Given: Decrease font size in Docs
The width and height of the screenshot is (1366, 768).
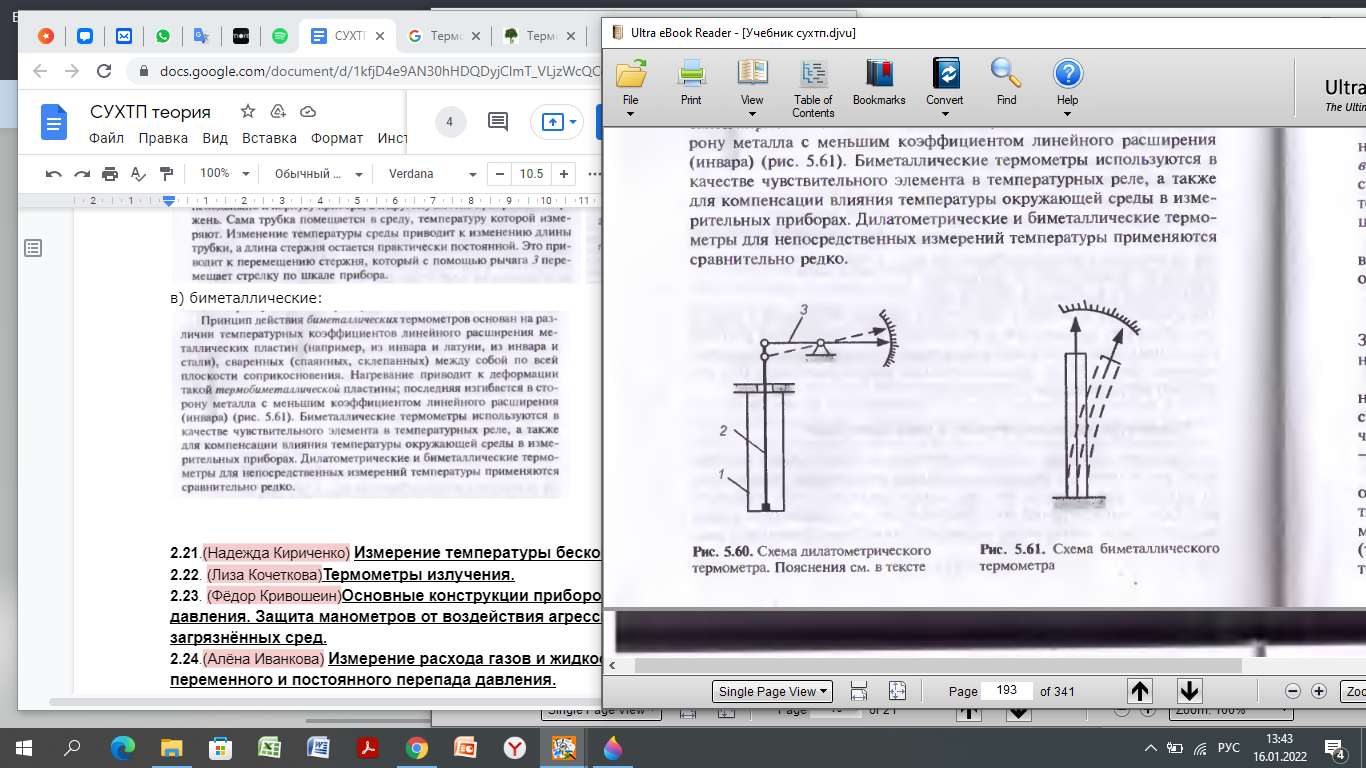Looking at the screenshot, I should (x=499, y=174).
